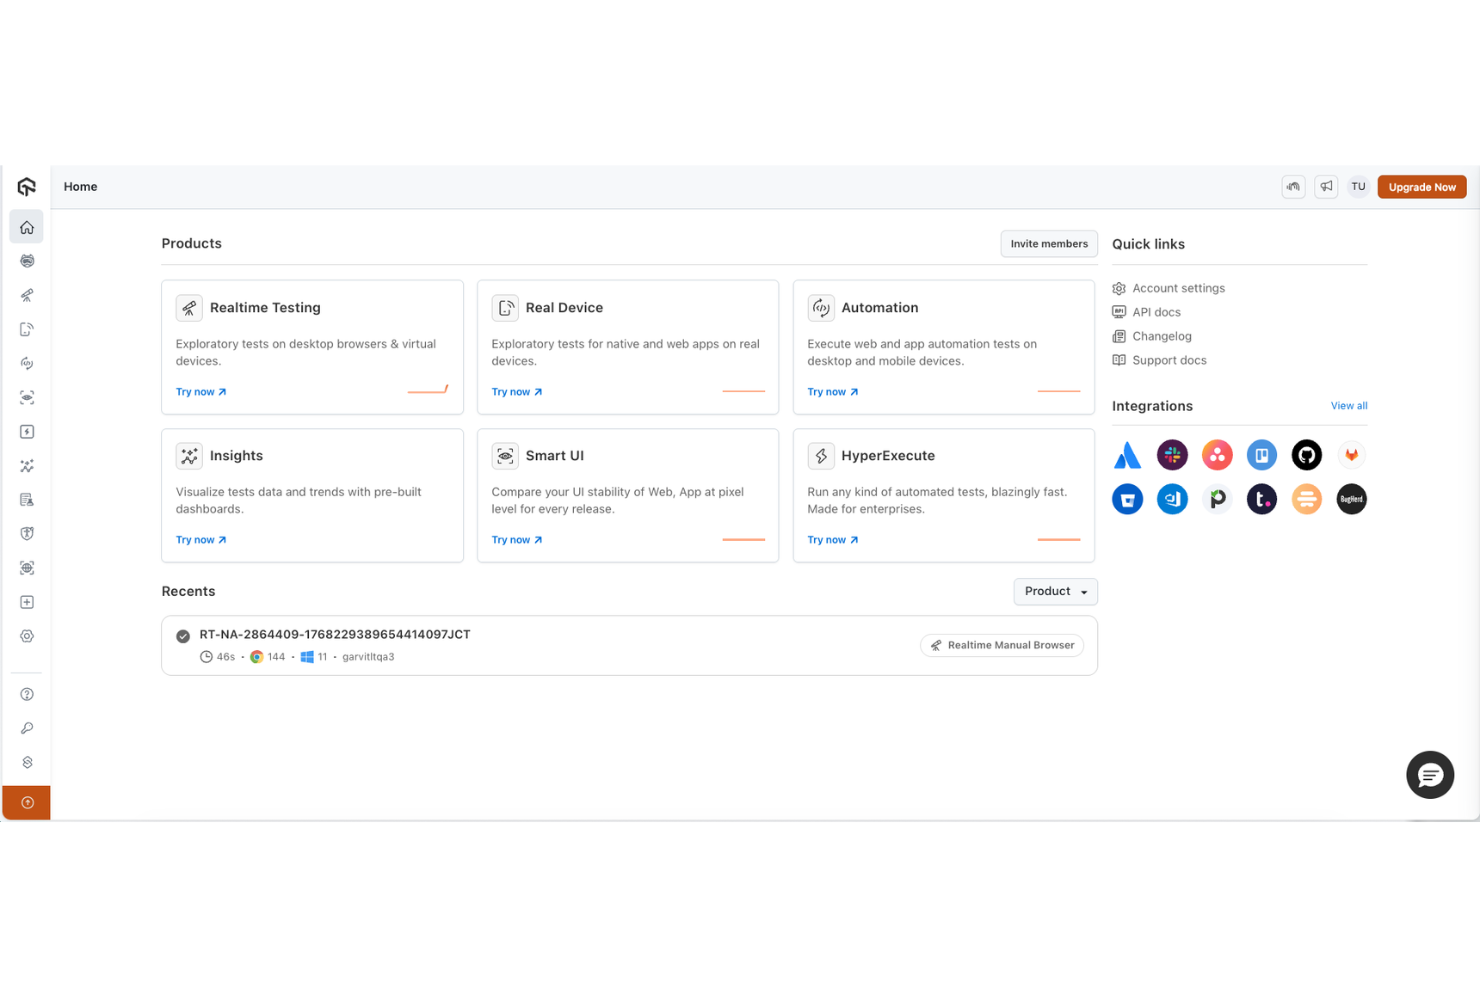Click the Automation card title

880,308
